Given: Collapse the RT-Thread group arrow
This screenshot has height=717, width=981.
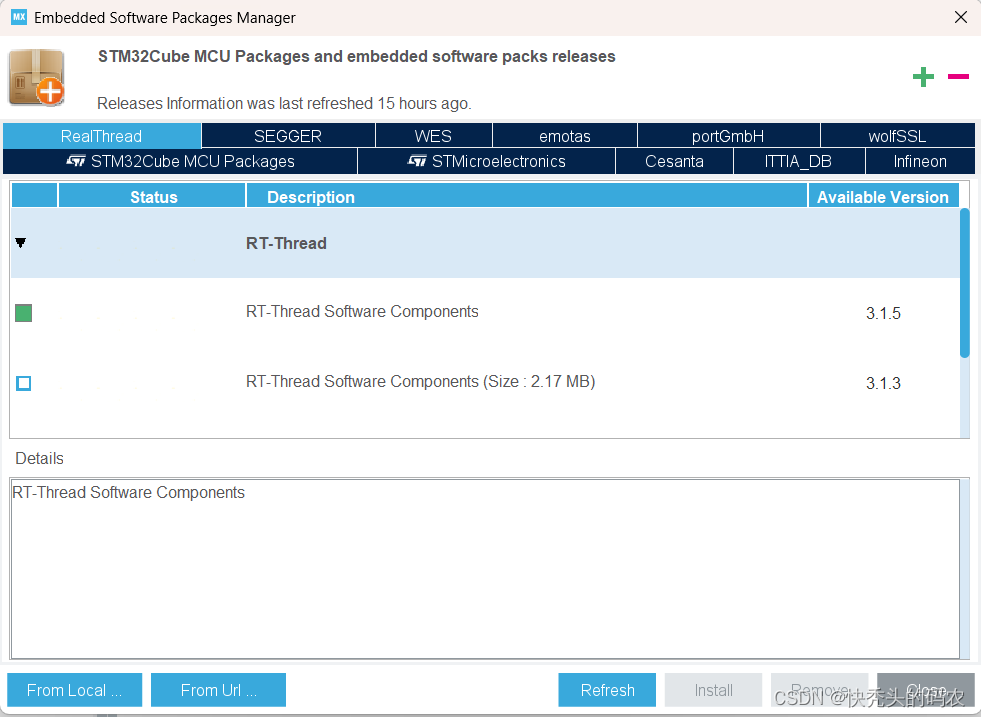Looking at the screenshot, I should coord(21,243).
